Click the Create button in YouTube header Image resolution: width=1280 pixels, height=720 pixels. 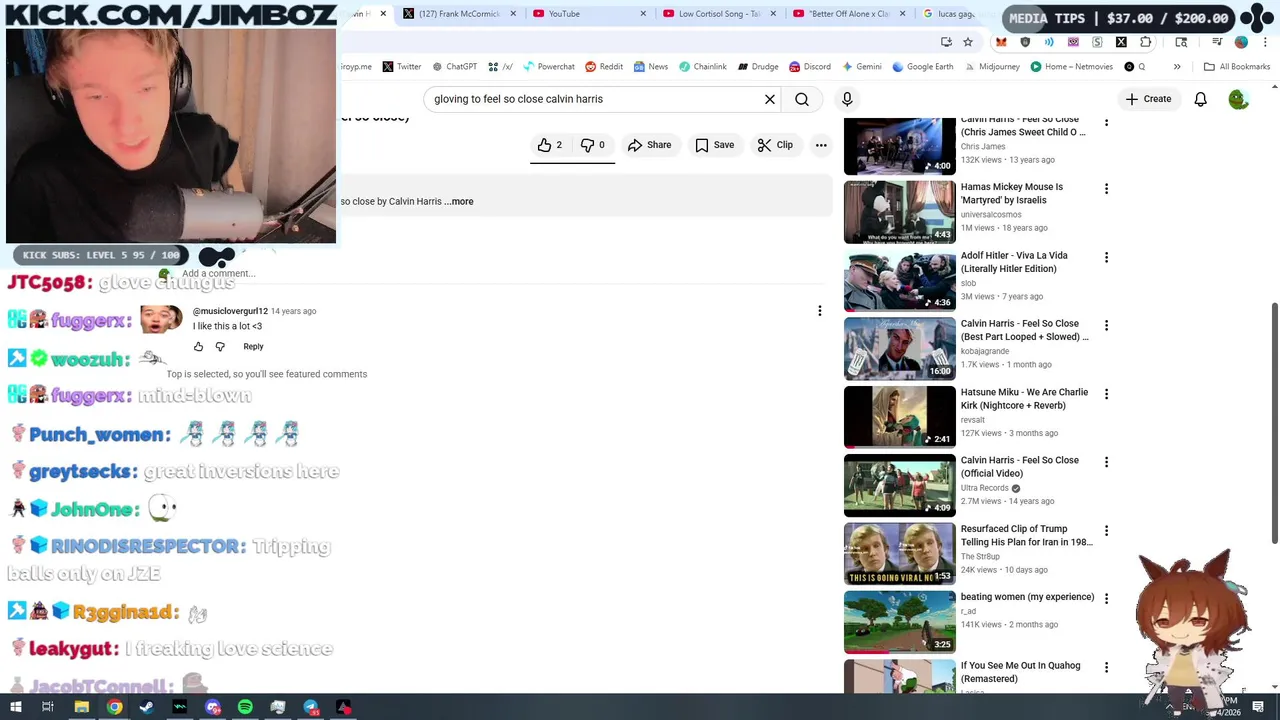point(1148,99)
